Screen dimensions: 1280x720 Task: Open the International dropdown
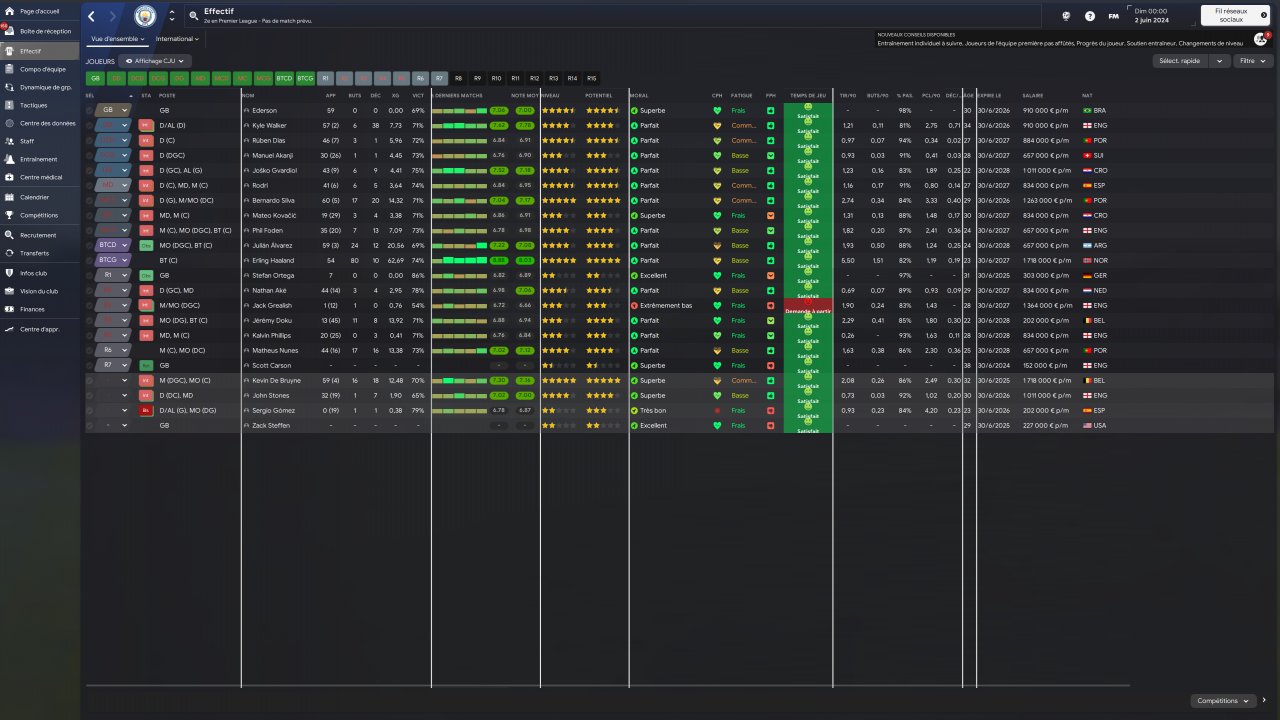[177, 39]
